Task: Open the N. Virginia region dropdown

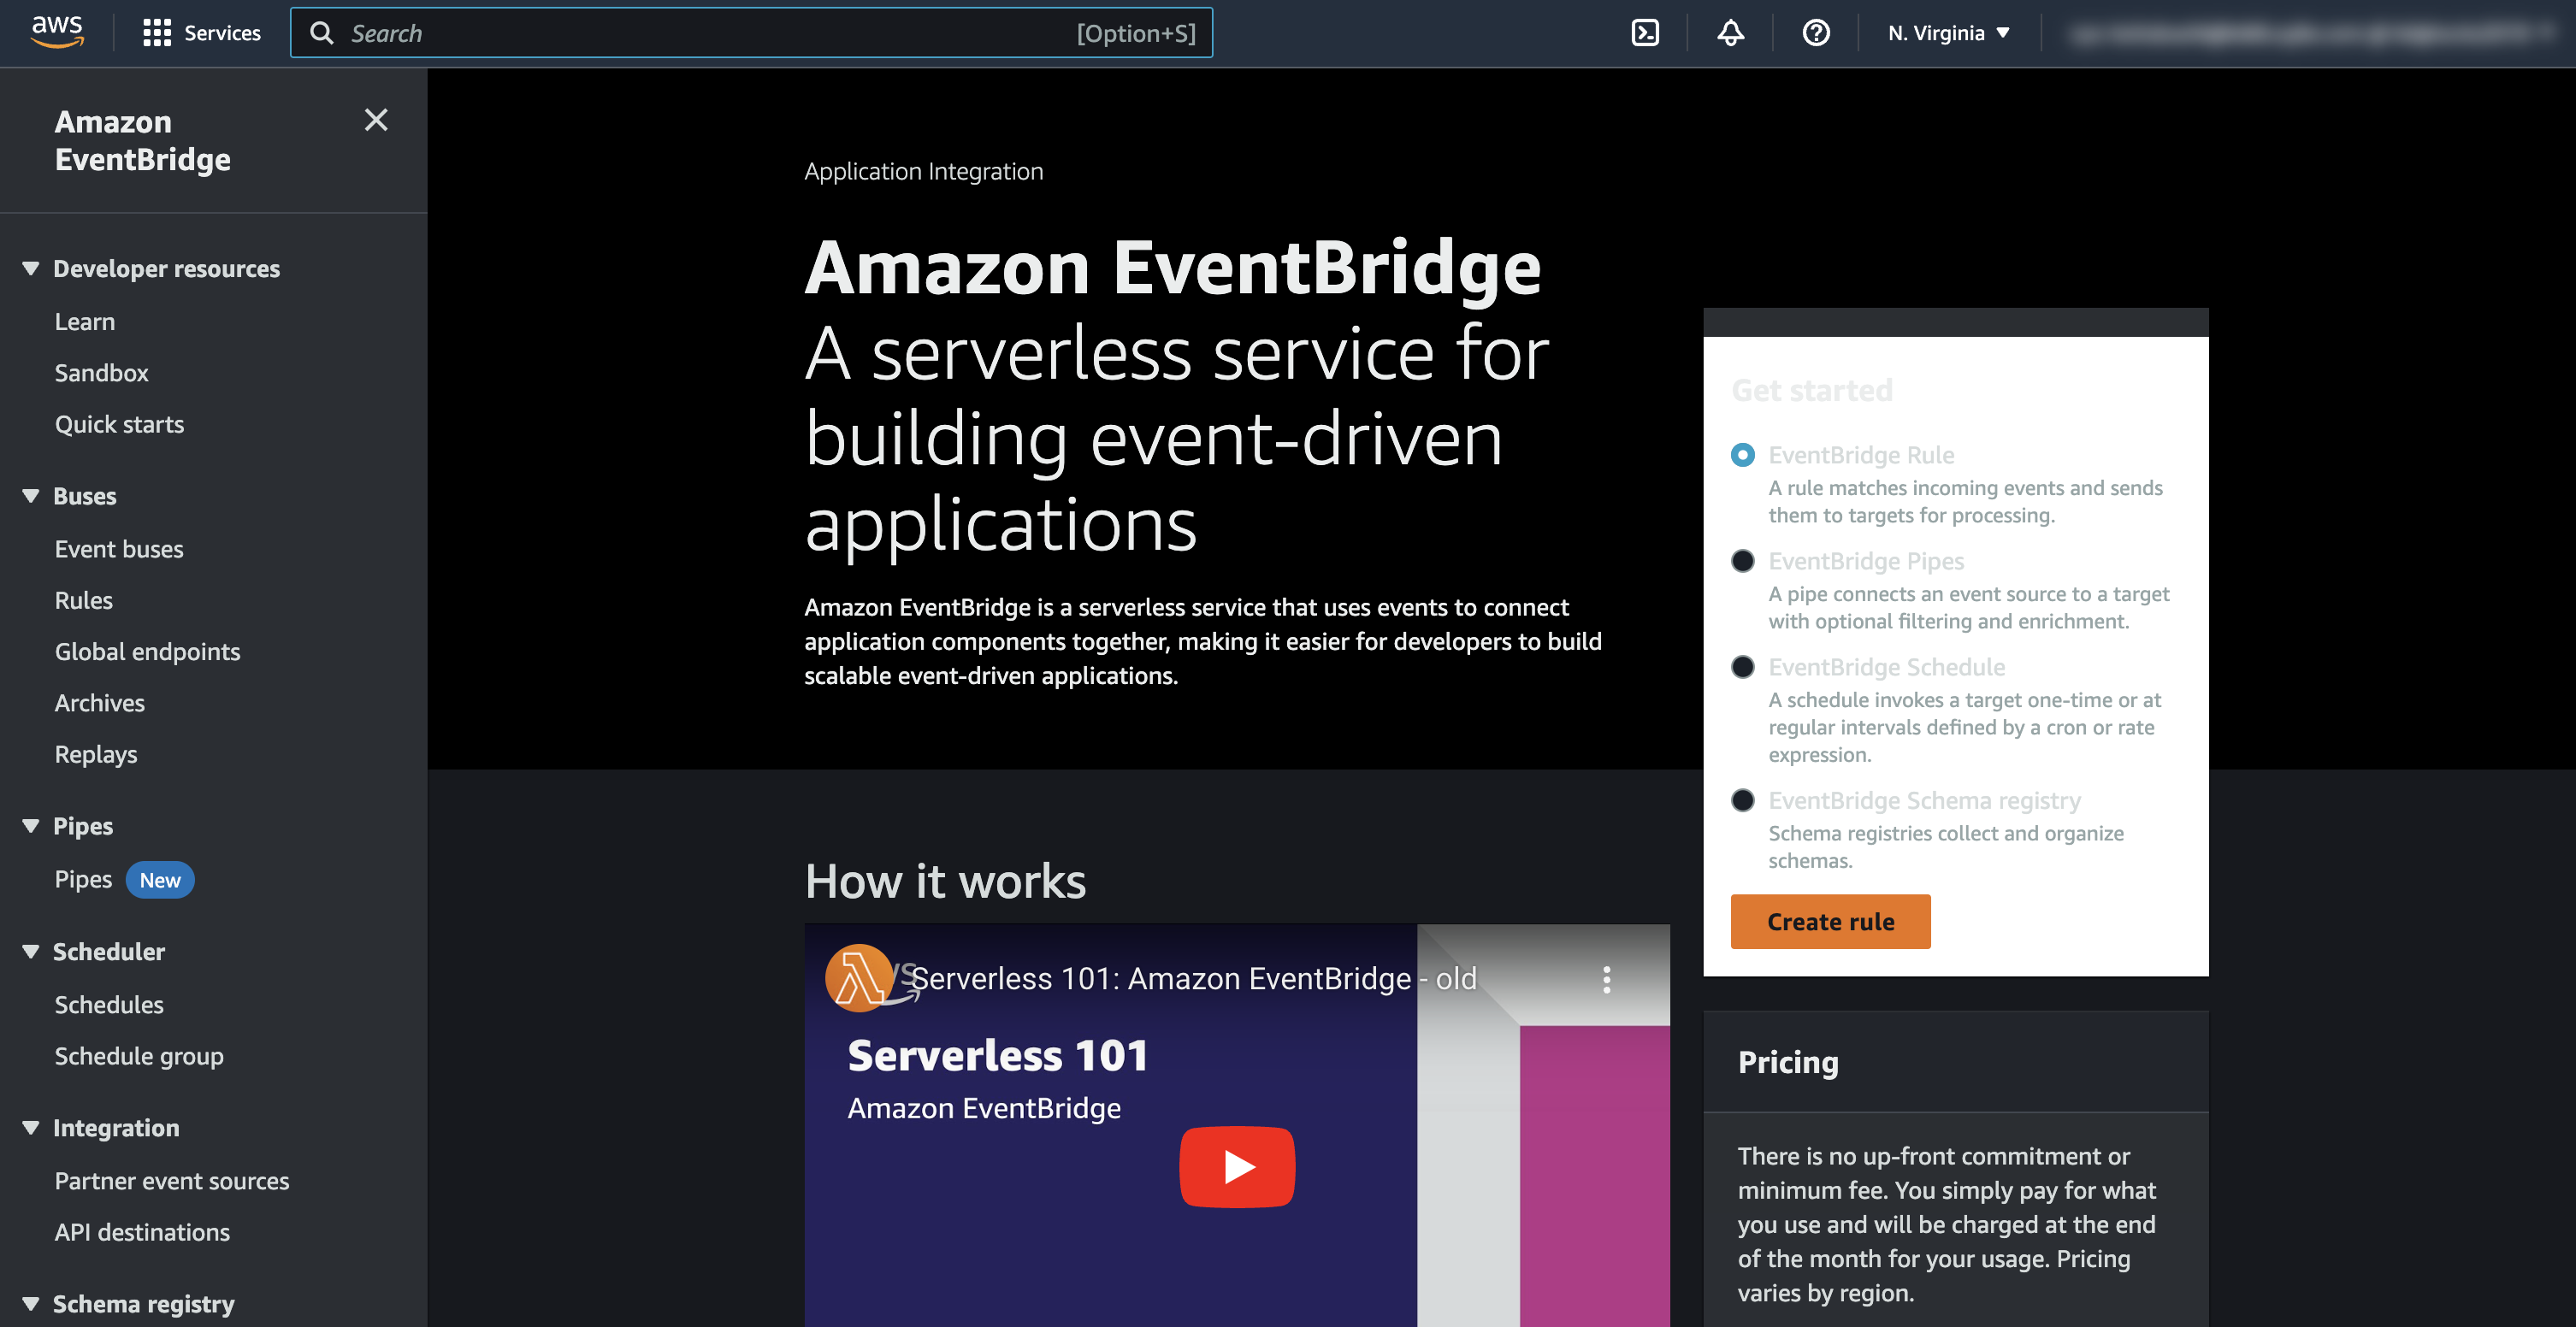Action: tap(1945, 32)
